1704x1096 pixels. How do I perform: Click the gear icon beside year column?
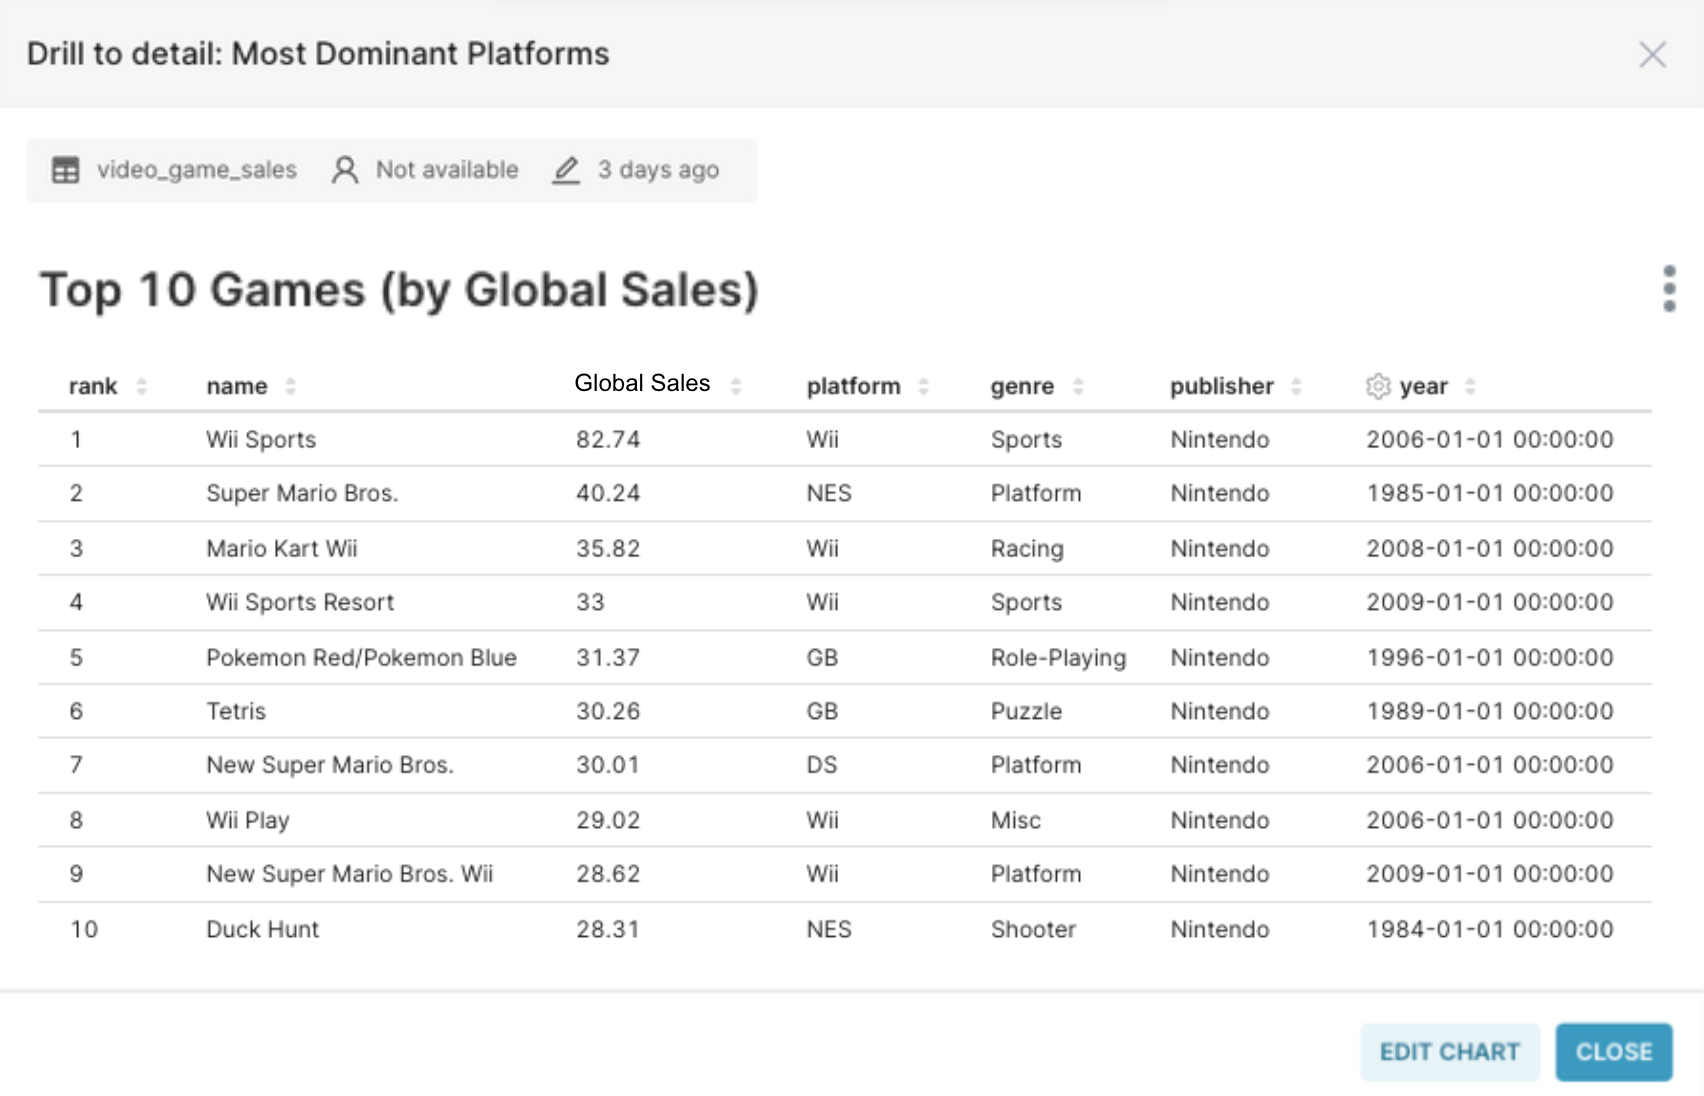(1378, 386)
